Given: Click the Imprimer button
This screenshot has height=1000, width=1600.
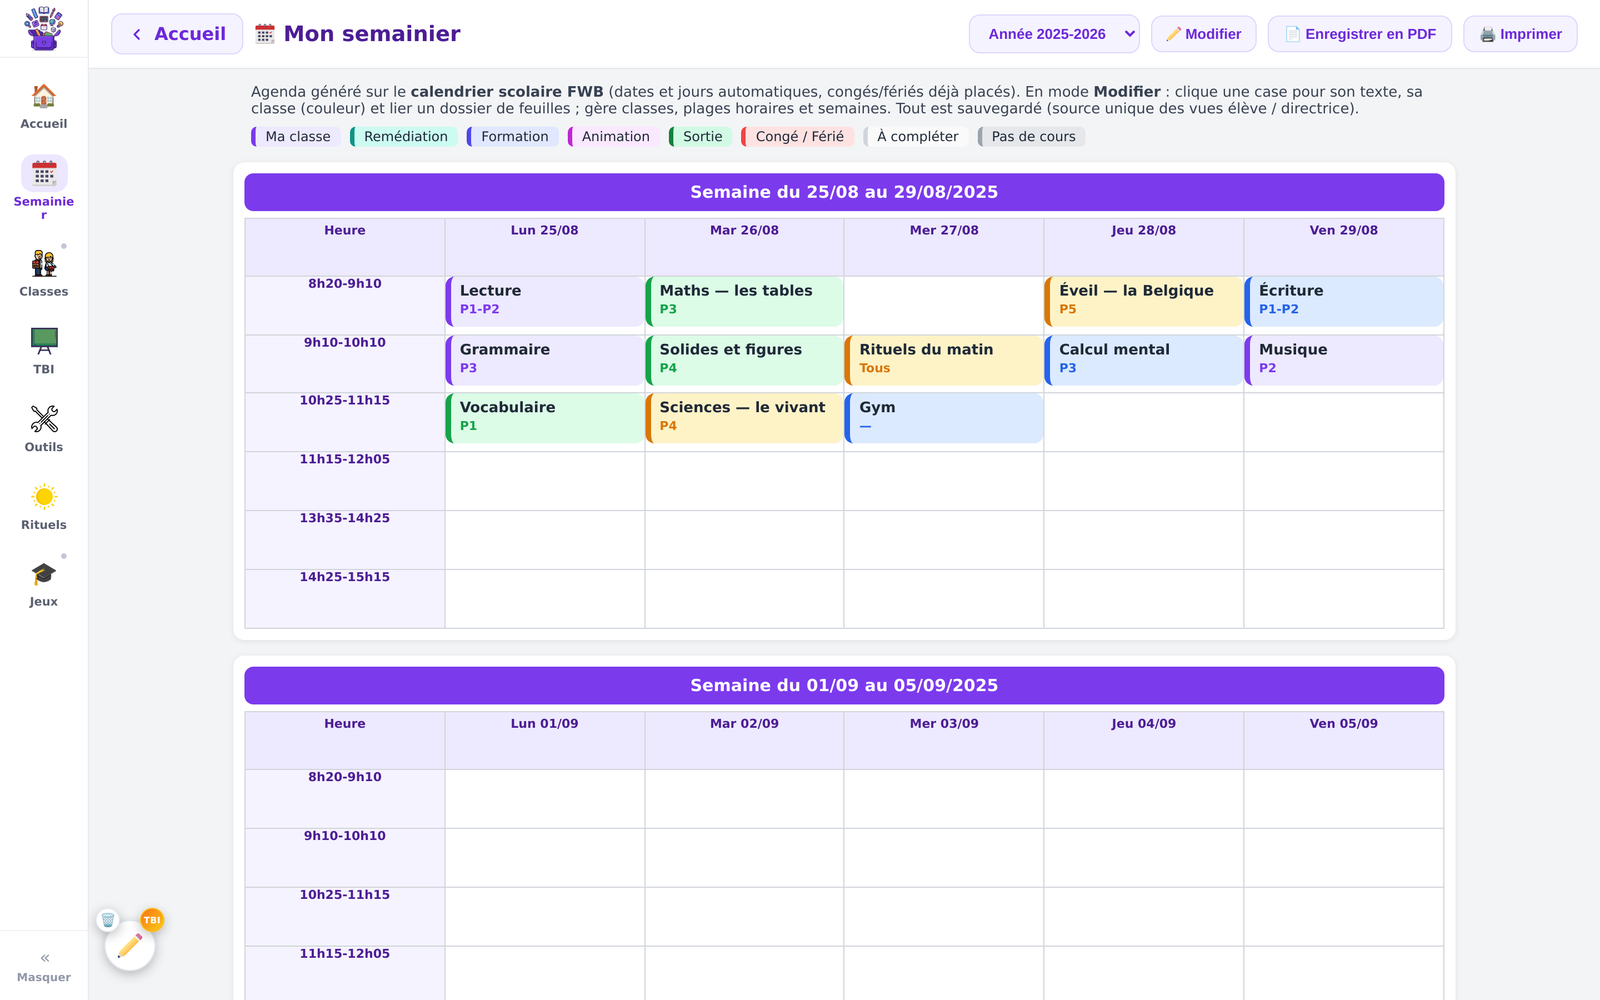Looking at the screenshot, I should coord(1520,34).
